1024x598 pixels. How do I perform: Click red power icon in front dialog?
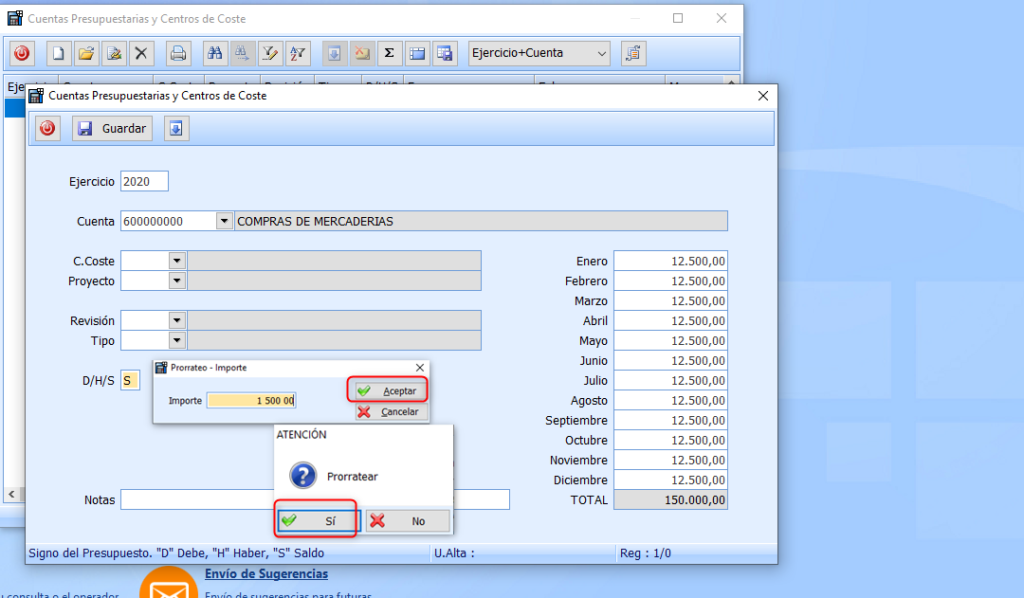(x=48, y=128)
